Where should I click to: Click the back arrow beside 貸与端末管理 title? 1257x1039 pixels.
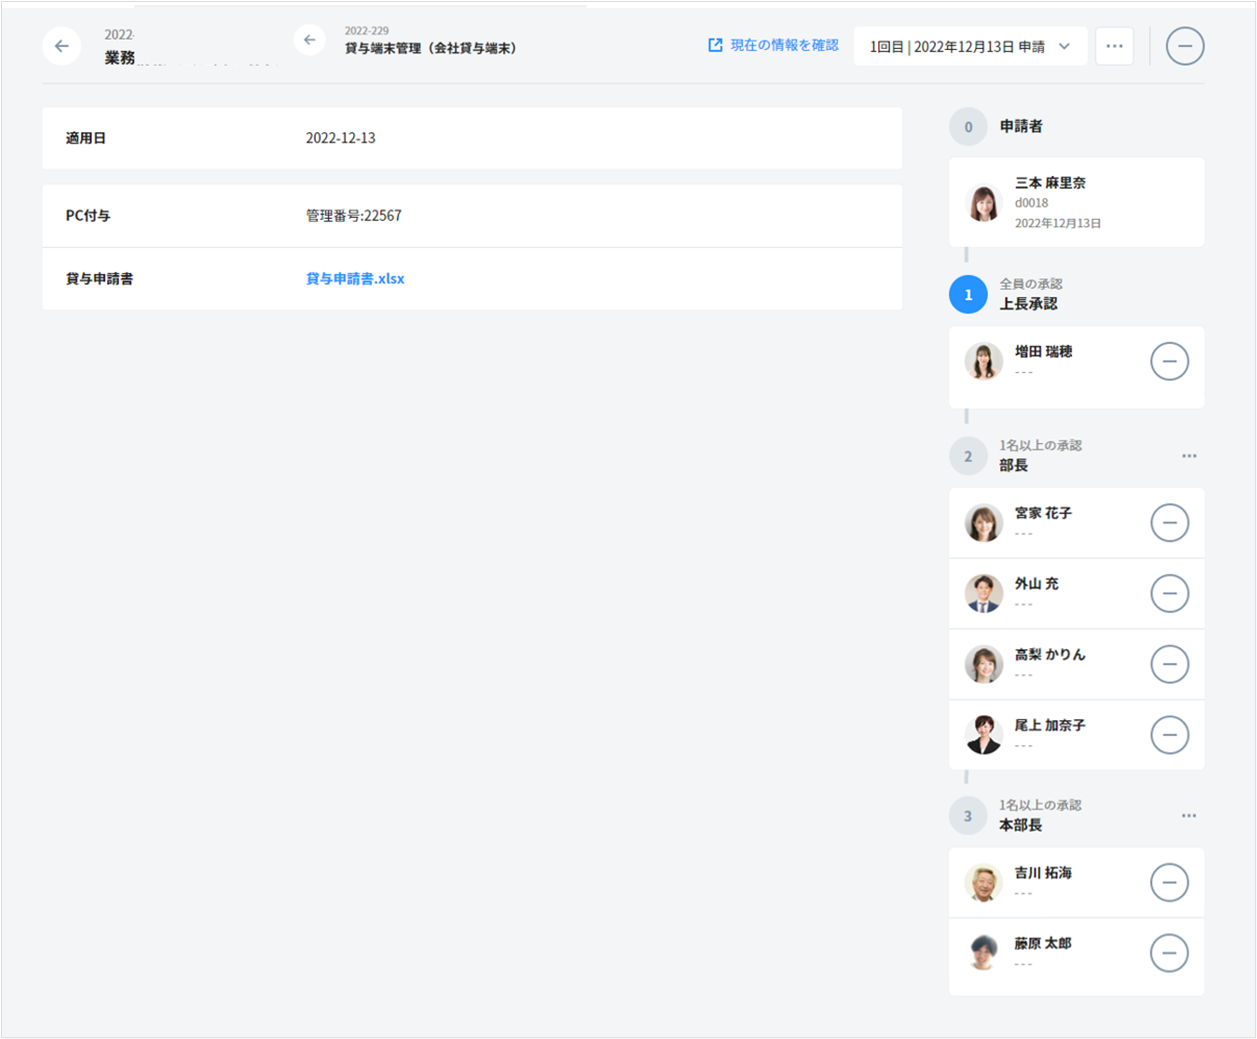[310, 41]
